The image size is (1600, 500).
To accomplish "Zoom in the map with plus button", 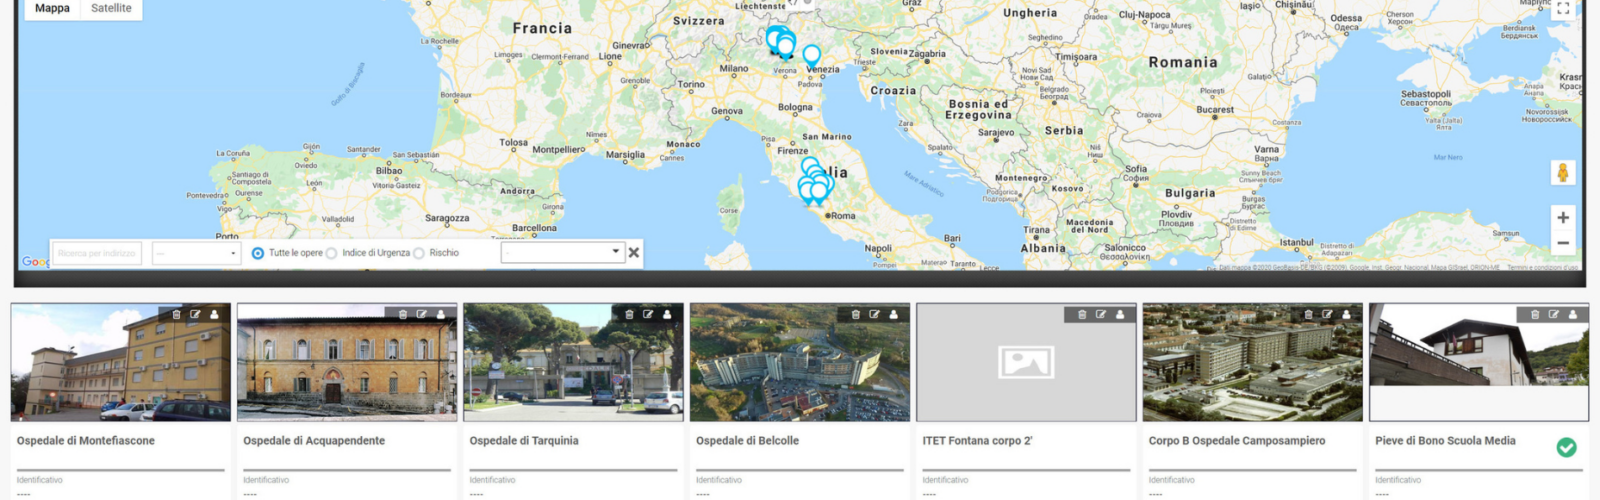I will [1563, 218].
